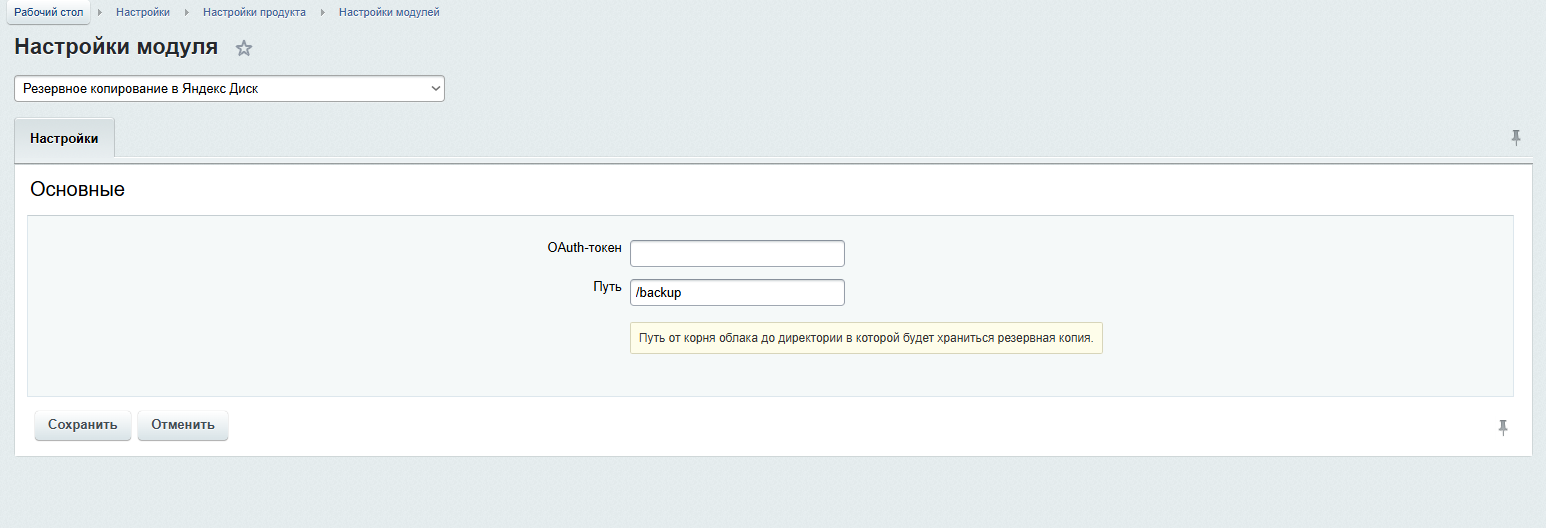Open Настройки модулей breadcrumb link

[x=389, y=12]
